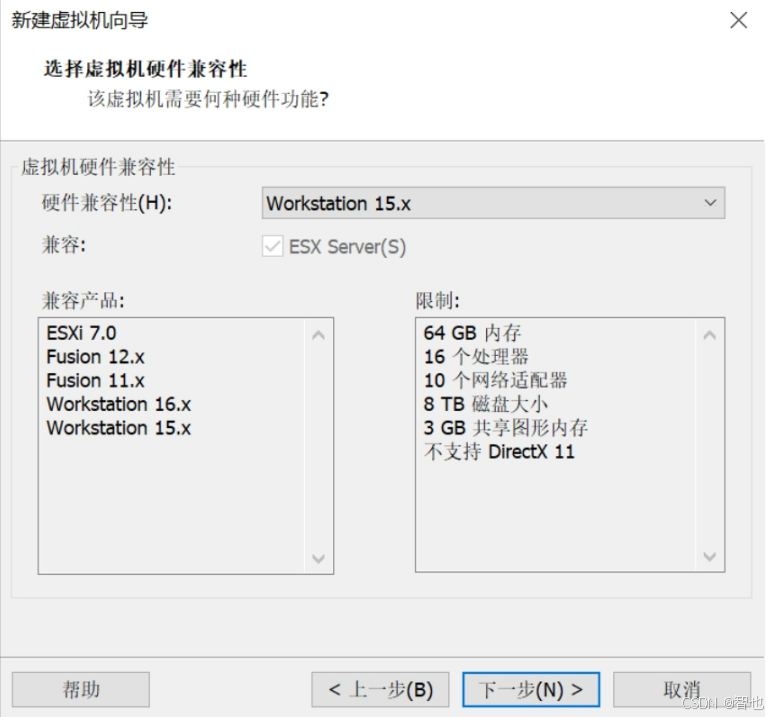Cancel the wizard with 取消

(682, 689)
